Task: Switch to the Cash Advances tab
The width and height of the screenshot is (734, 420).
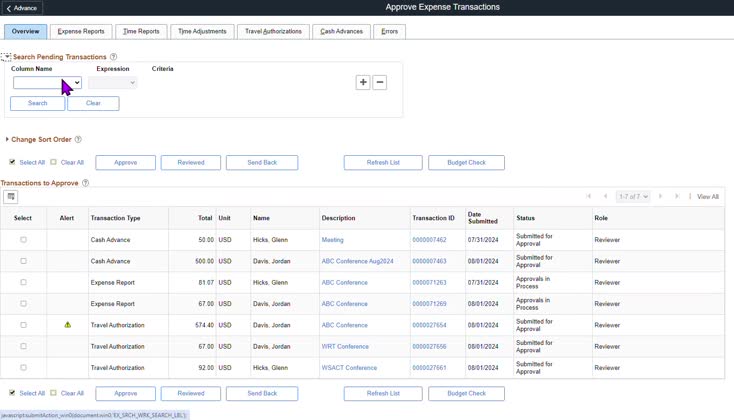Action: click(341, 31)
